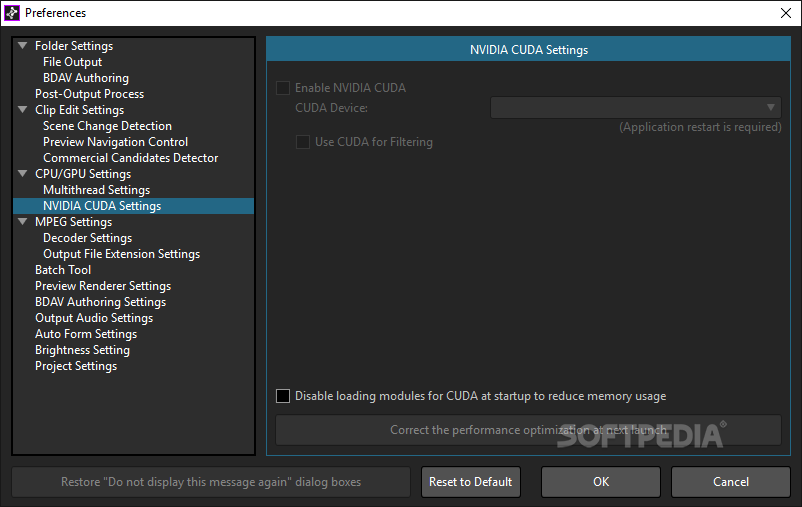Click the Application restart is required note
This screenshot has width=802, height=507.
[700, 127]
